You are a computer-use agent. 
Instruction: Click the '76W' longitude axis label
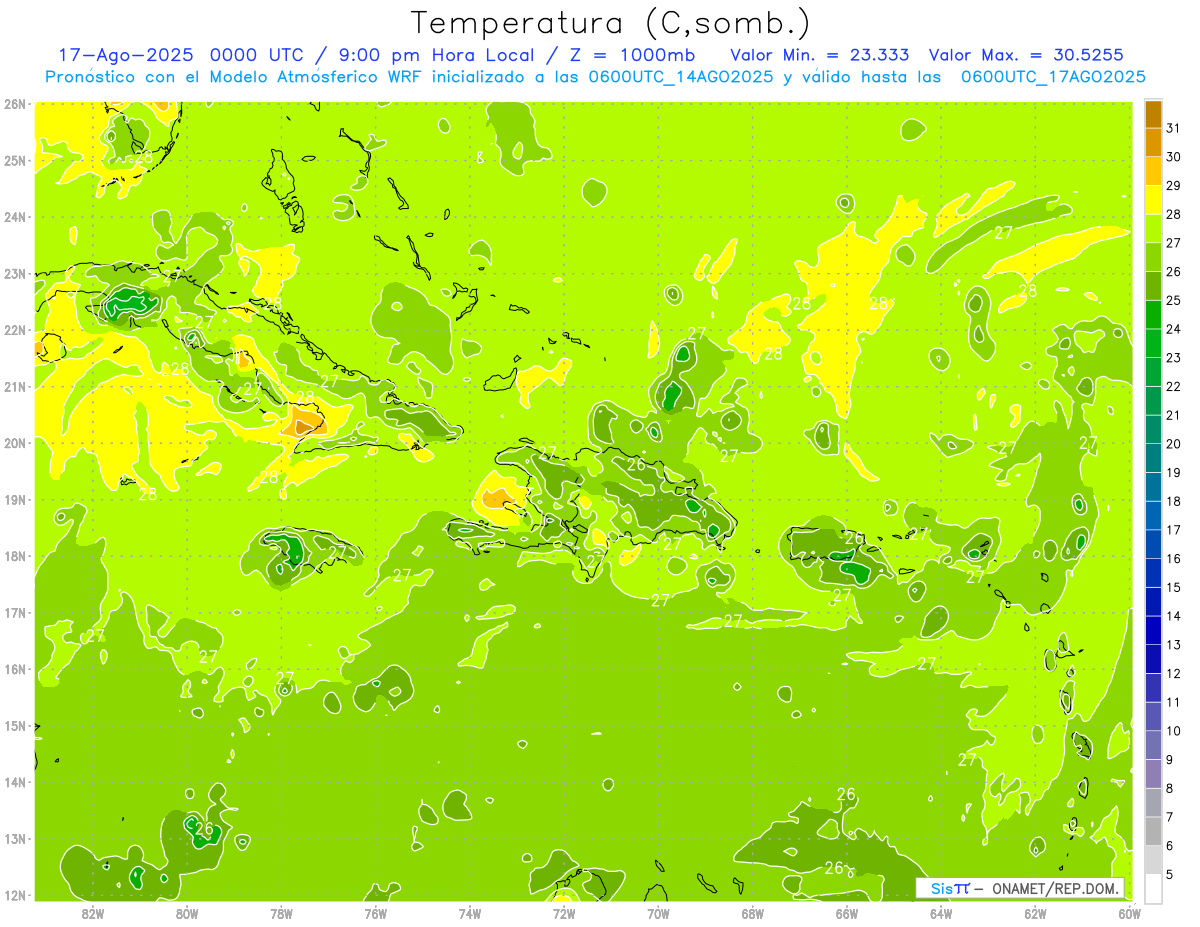point(376,913)
